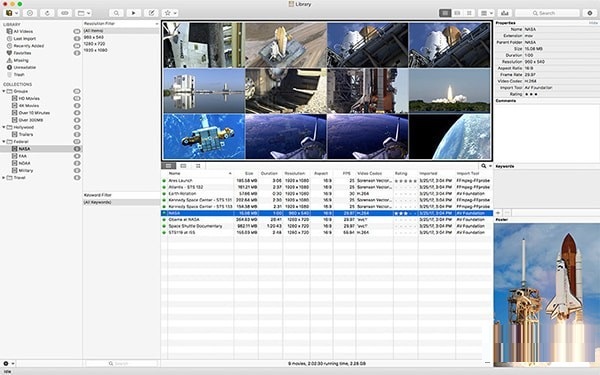Image resolution: width=600 pixels, height=375 pixels.
Task: Click the edit pencil toolbar icon
Action: 151,13
